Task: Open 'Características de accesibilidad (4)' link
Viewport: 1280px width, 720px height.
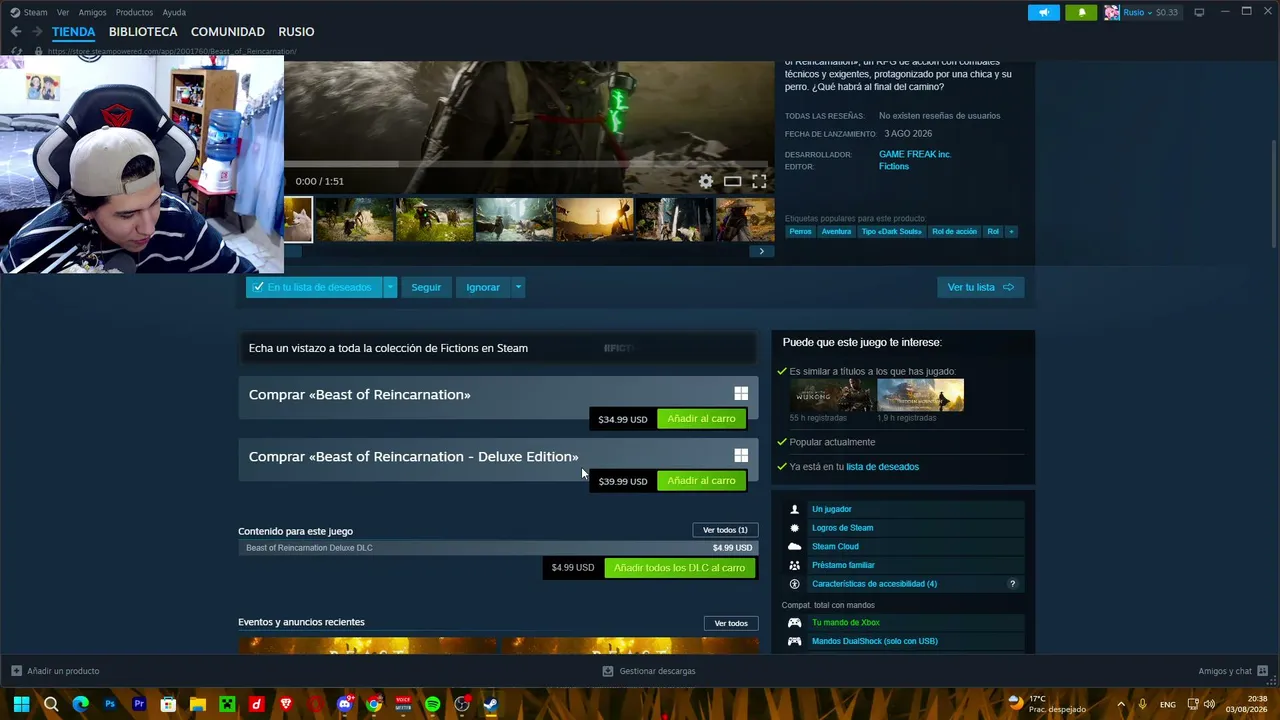Action: tap(874, 584)
